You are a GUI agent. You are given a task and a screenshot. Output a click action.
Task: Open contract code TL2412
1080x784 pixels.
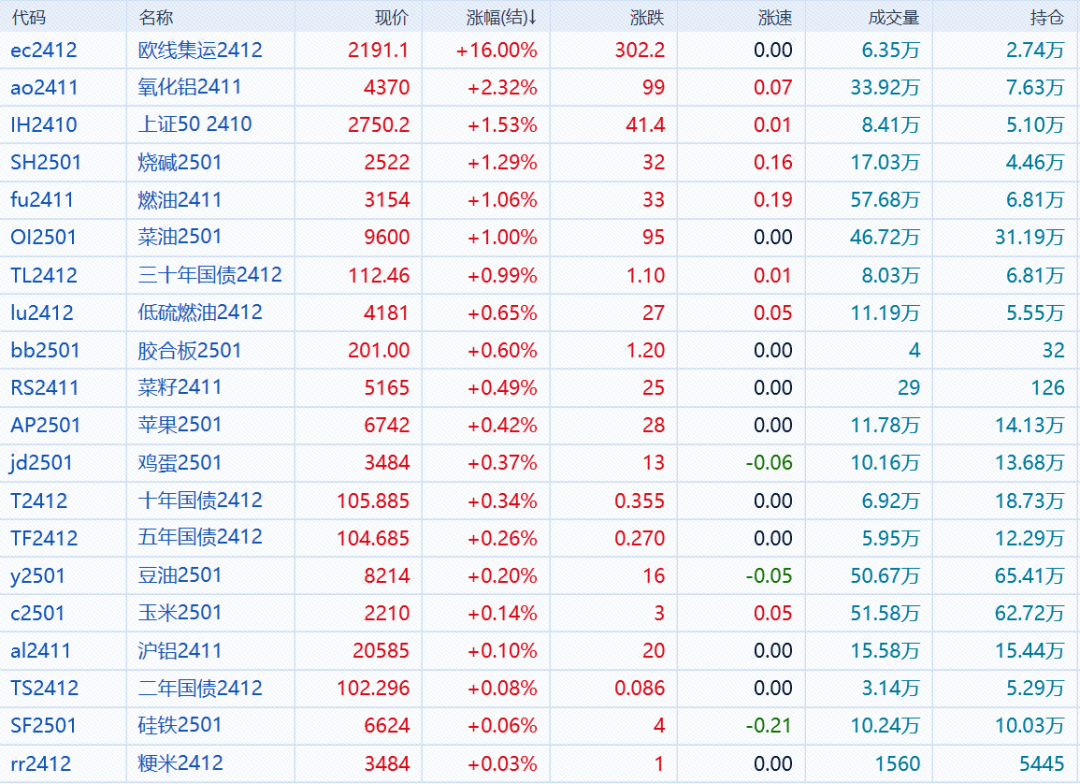(x=44, y=276)
